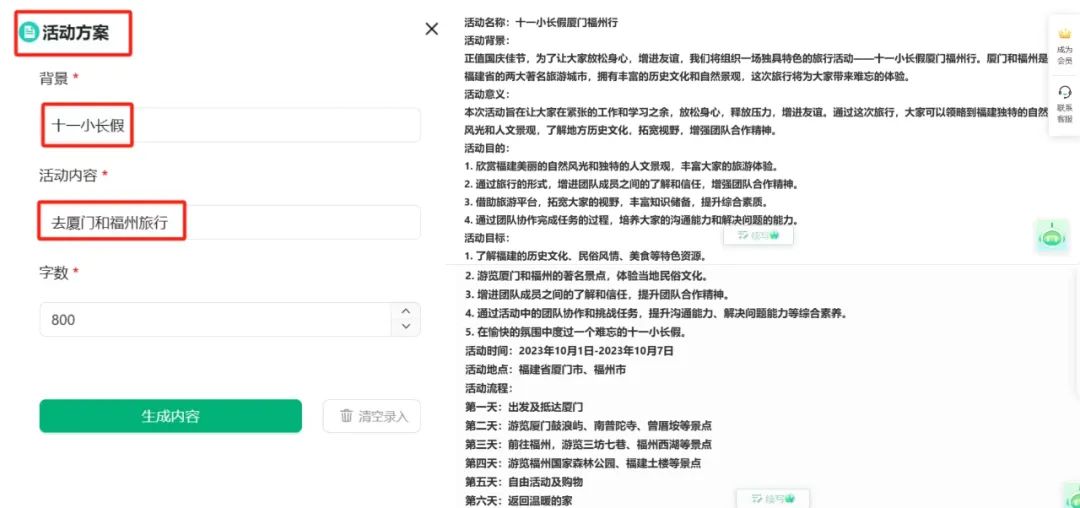Viewport: 1080px width, 508px height.
Task: Click the 生成内容 green button
Action: [170, 416]
